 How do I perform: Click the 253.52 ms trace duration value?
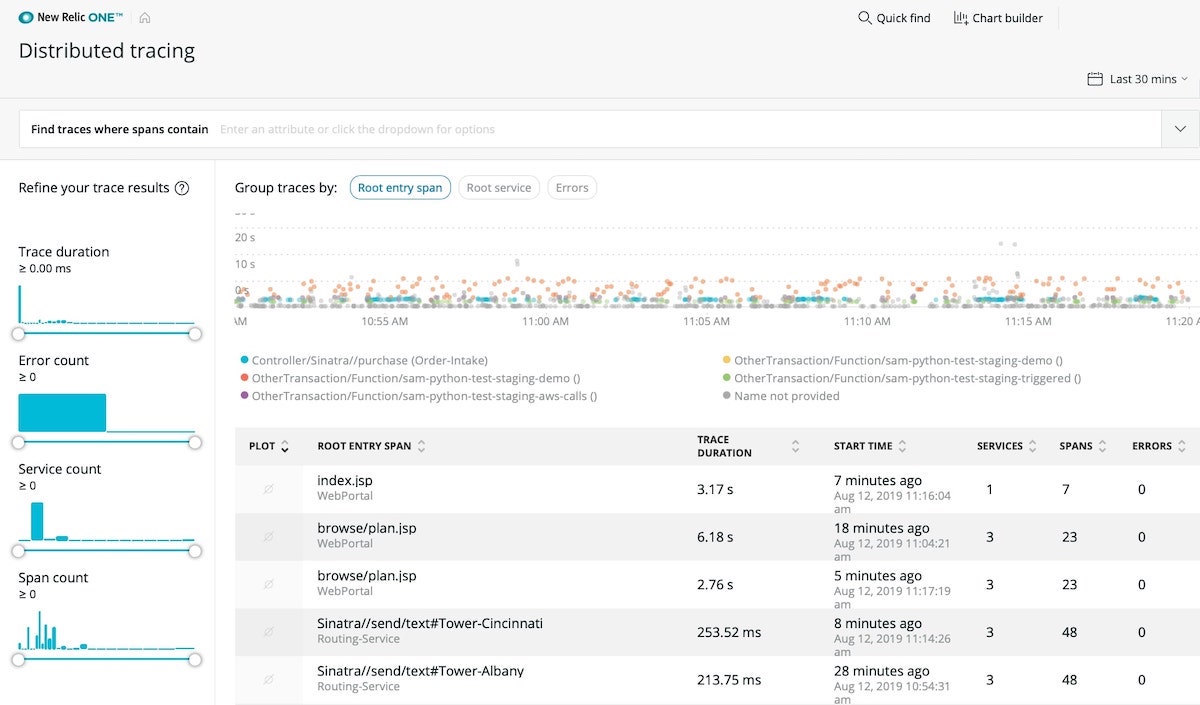729,632
